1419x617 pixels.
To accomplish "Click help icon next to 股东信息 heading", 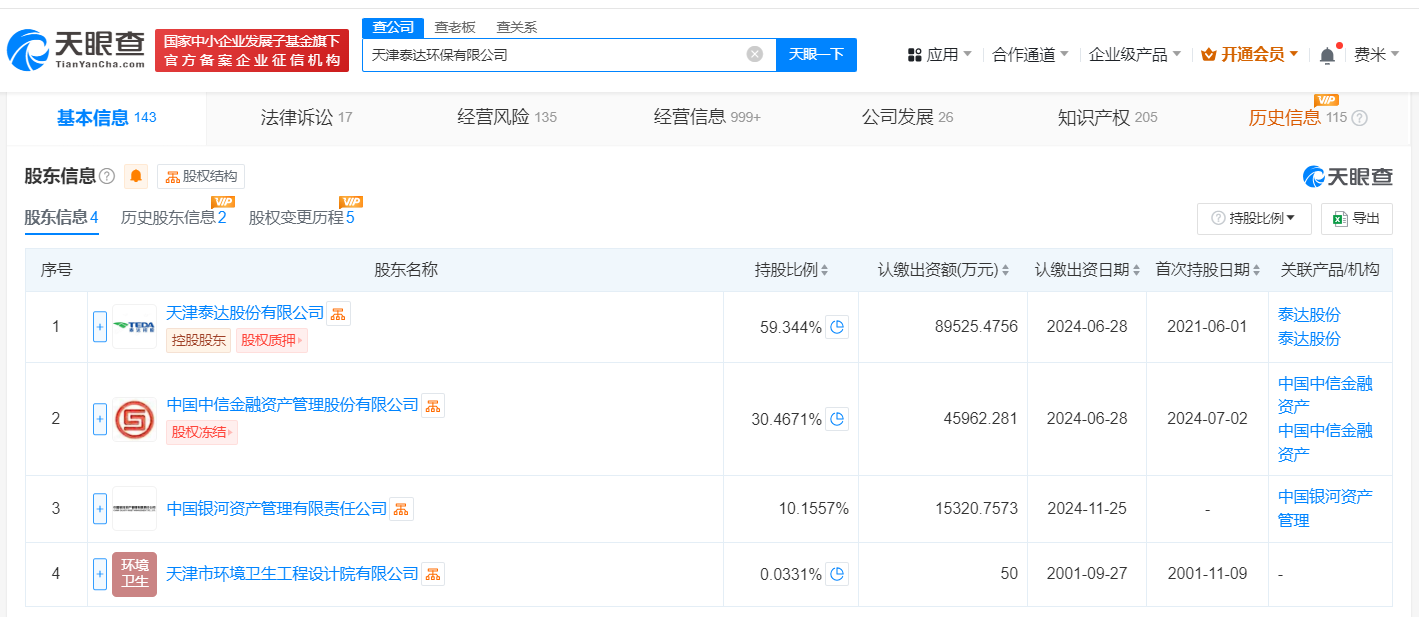I will (107, 177).
